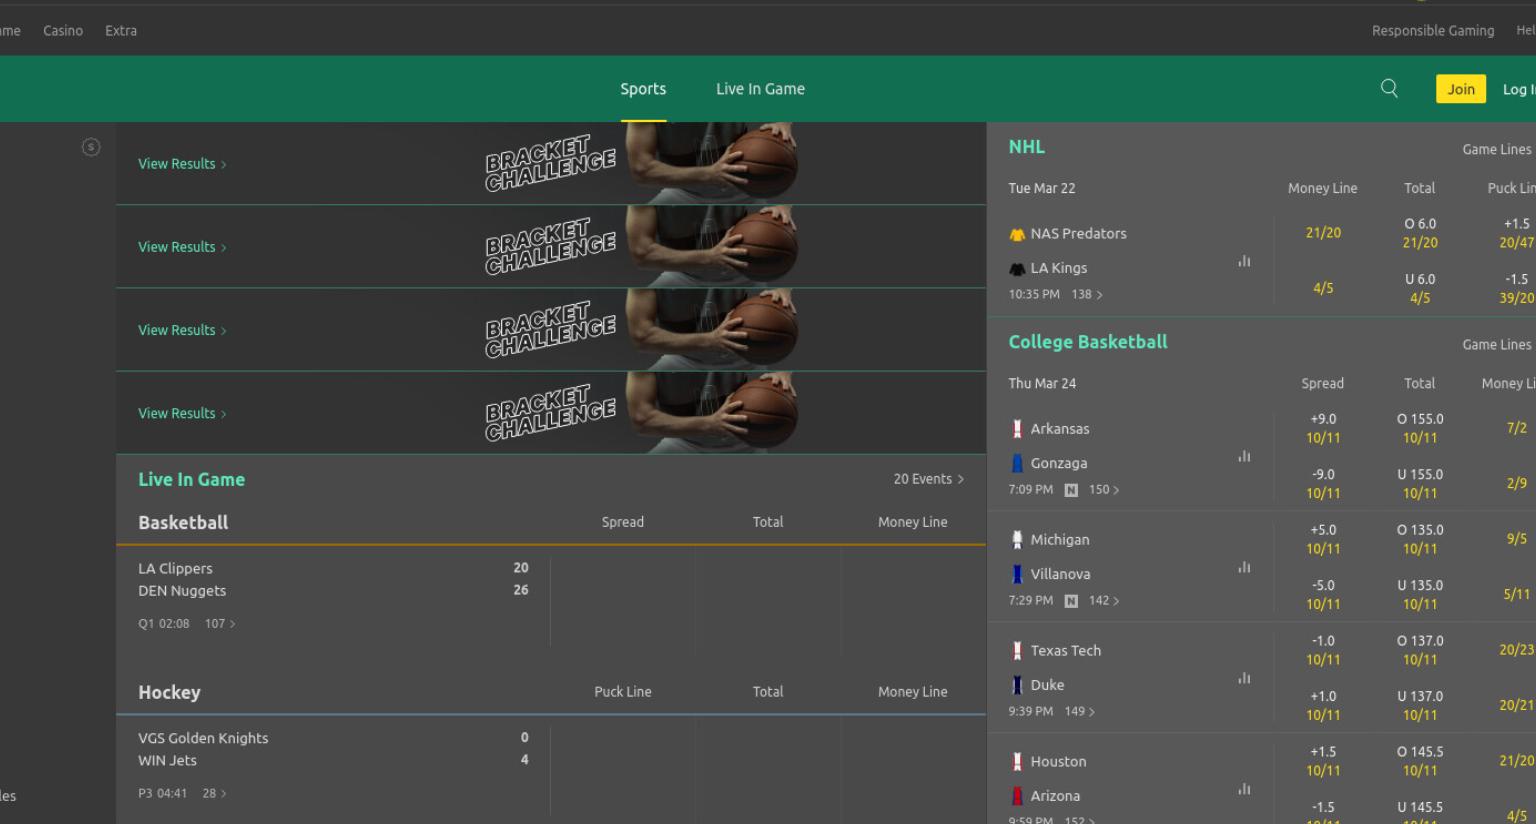Click Arizona jersey icon
This screenshot has height=824, width=1536.
(x=1017, y=796)
